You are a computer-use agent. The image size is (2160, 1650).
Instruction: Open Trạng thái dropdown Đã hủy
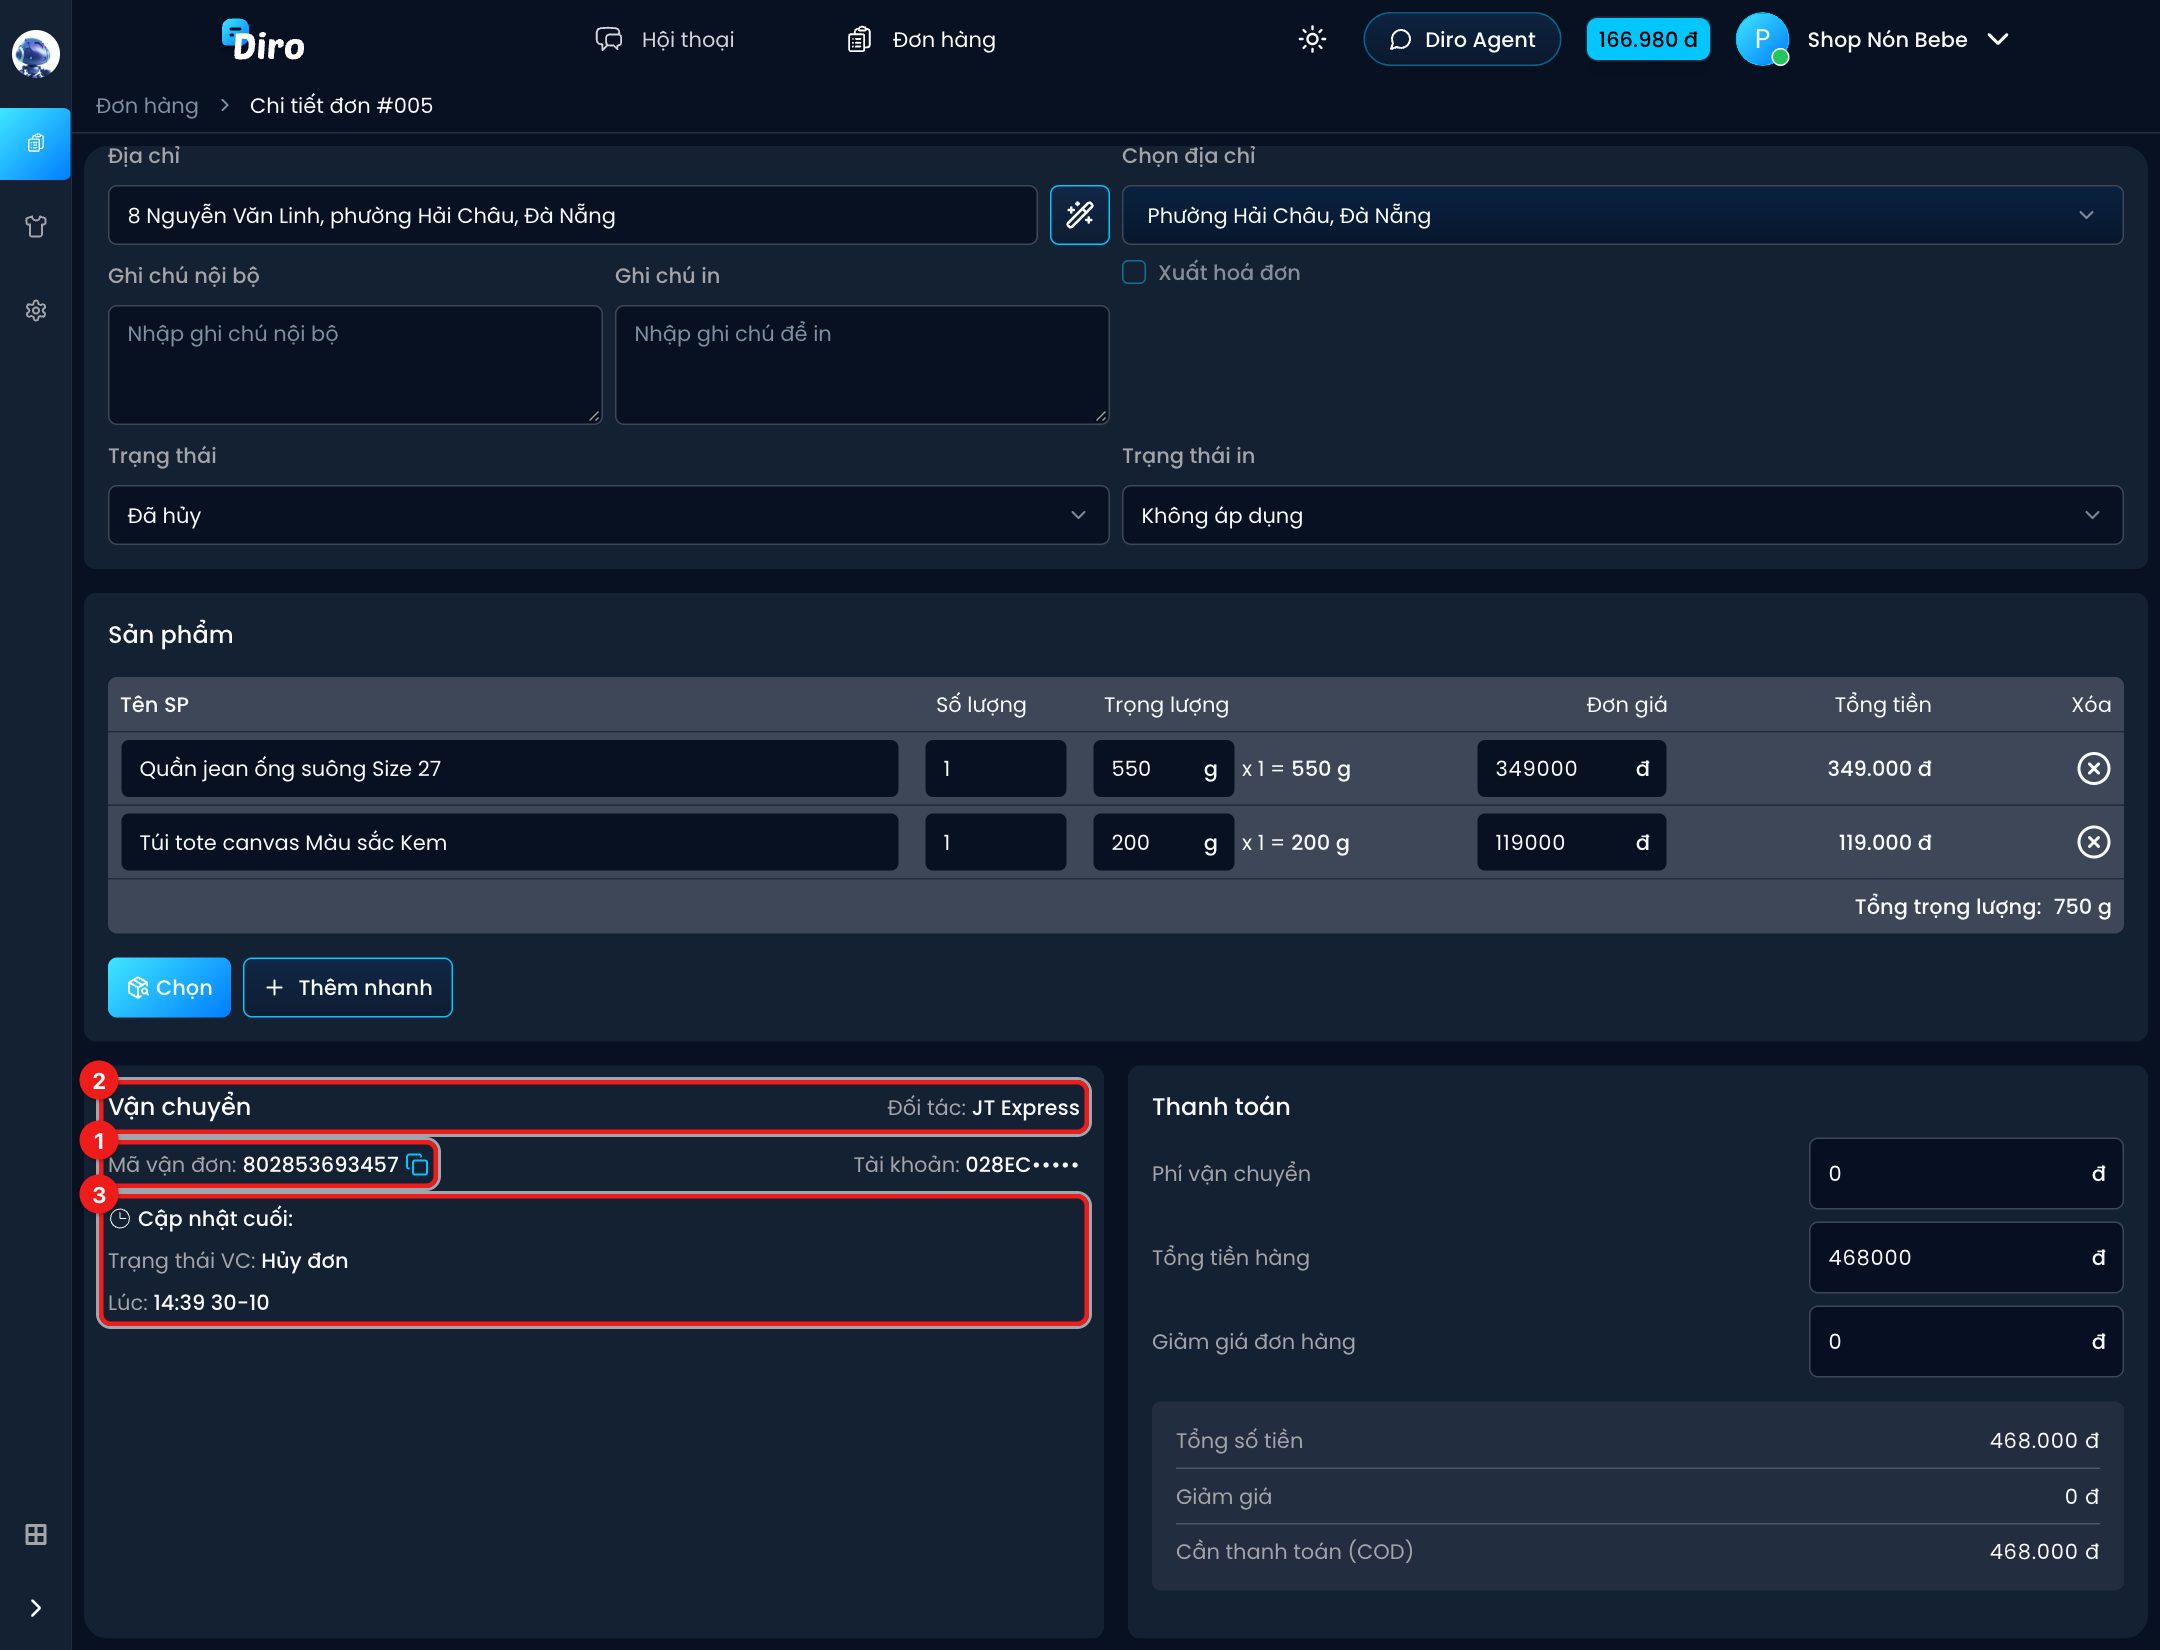(608, 515)
